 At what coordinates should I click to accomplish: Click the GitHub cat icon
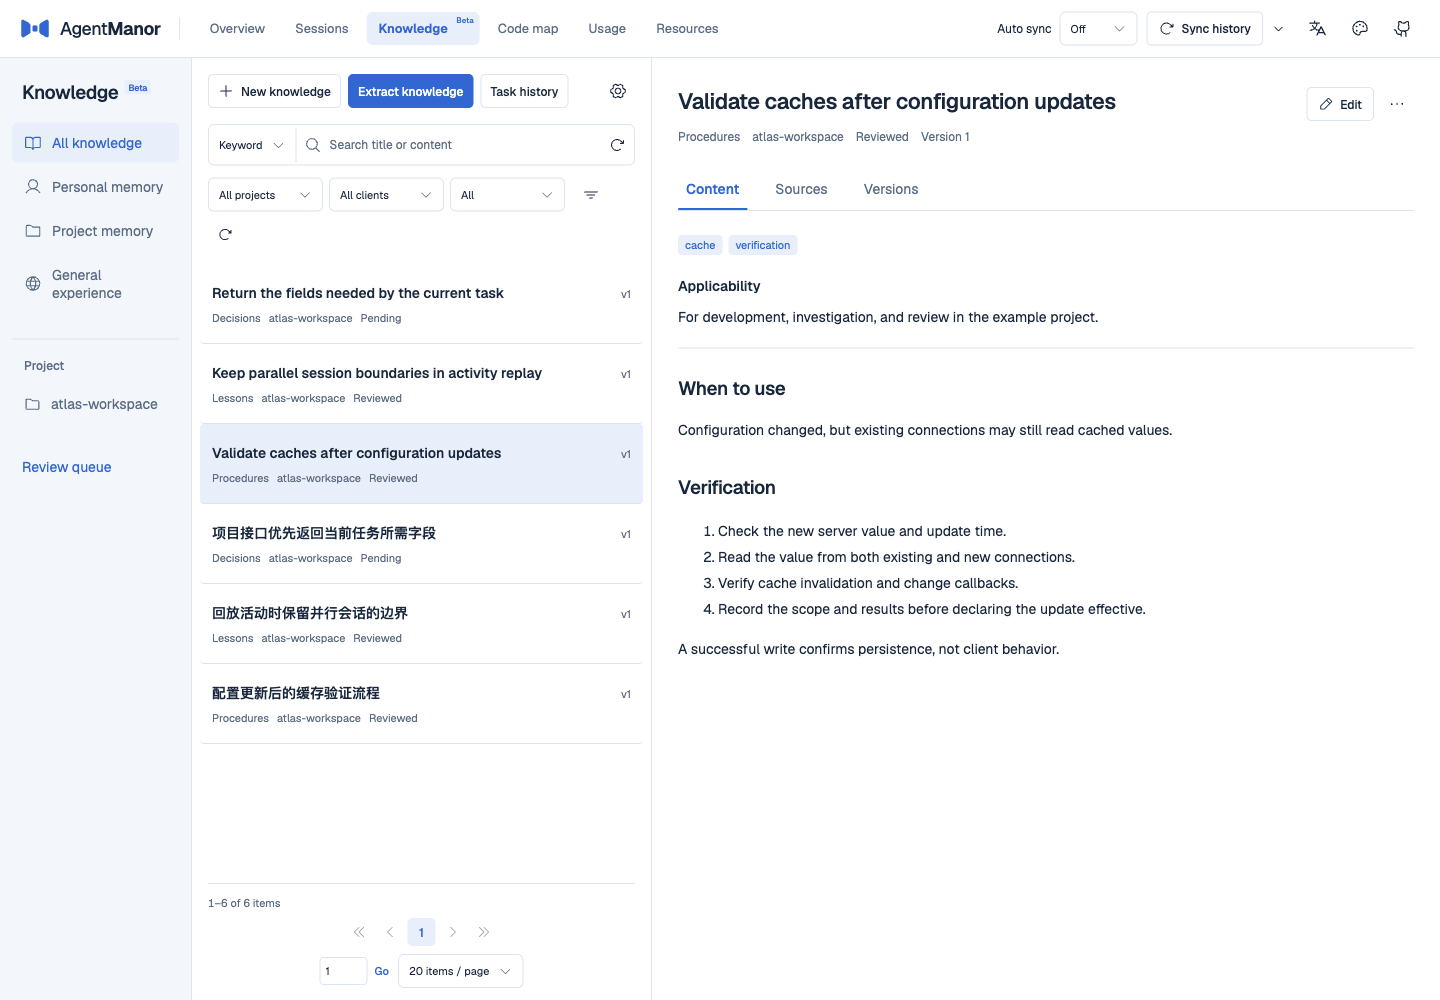click(1402, 29)
